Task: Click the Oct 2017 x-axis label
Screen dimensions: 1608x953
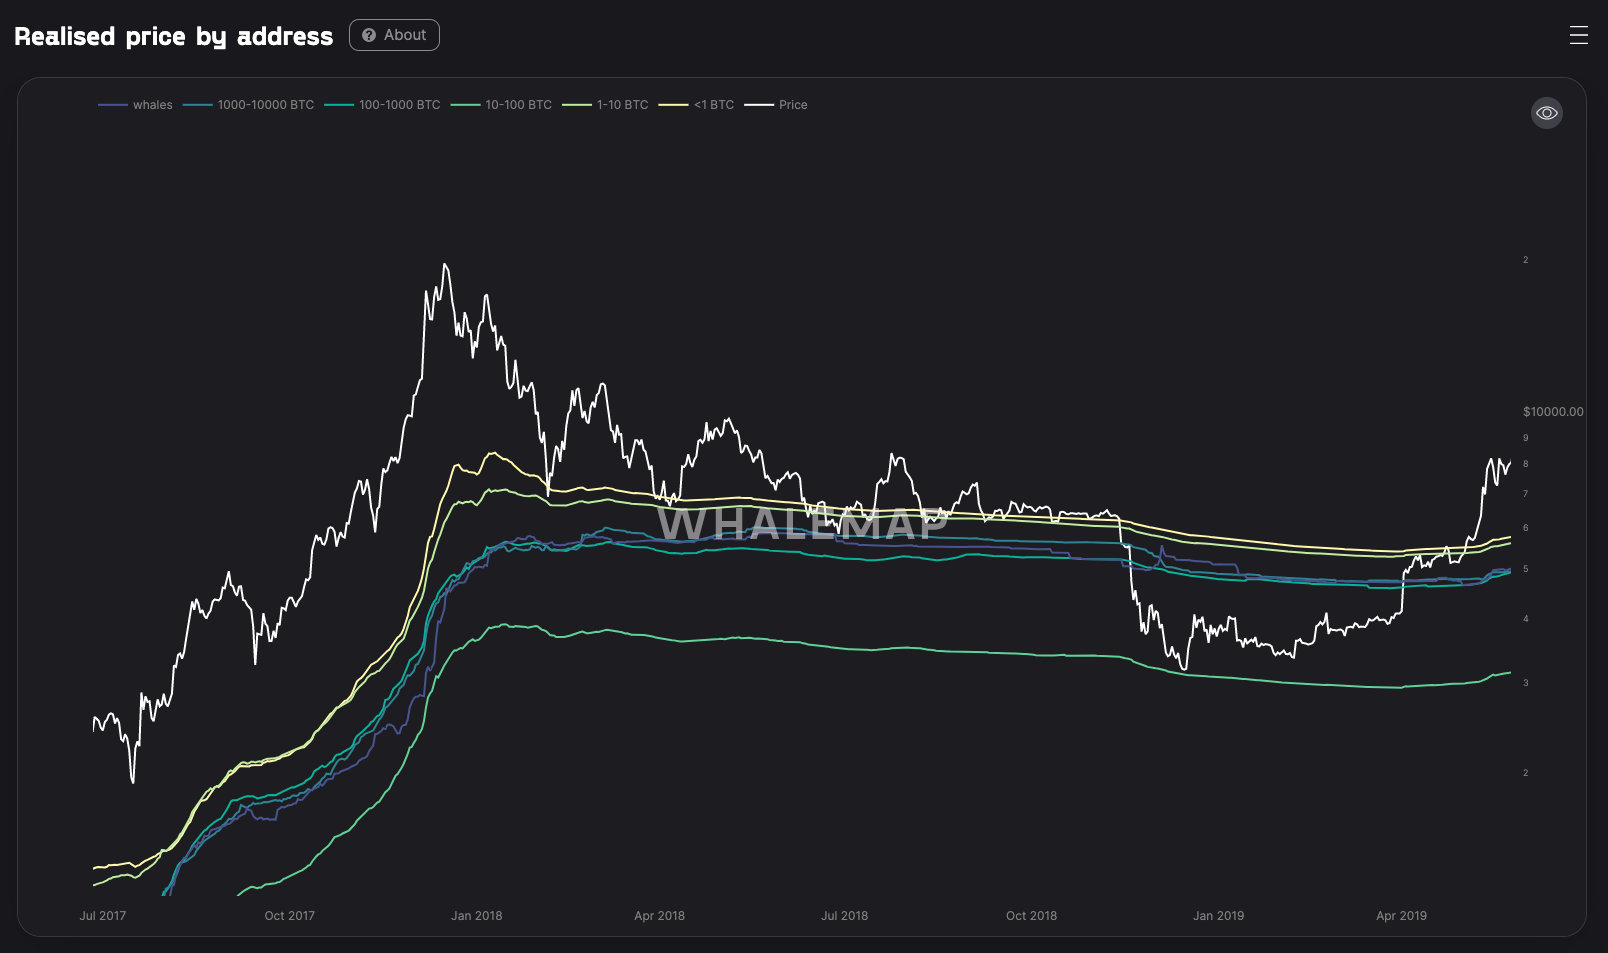Action: tap(289, 915)
